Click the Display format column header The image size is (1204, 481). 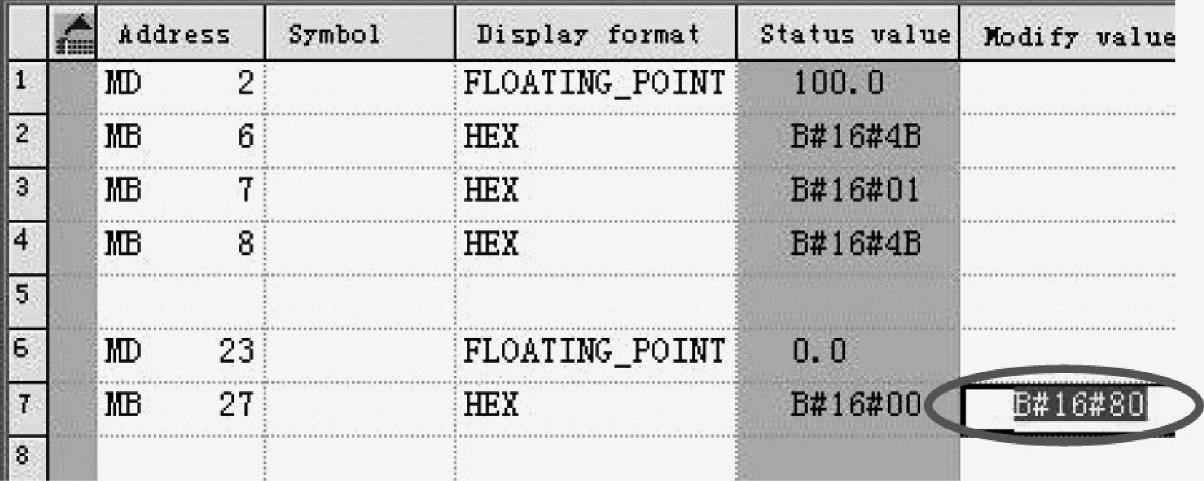pyautogui.click(x=594, y=35)
